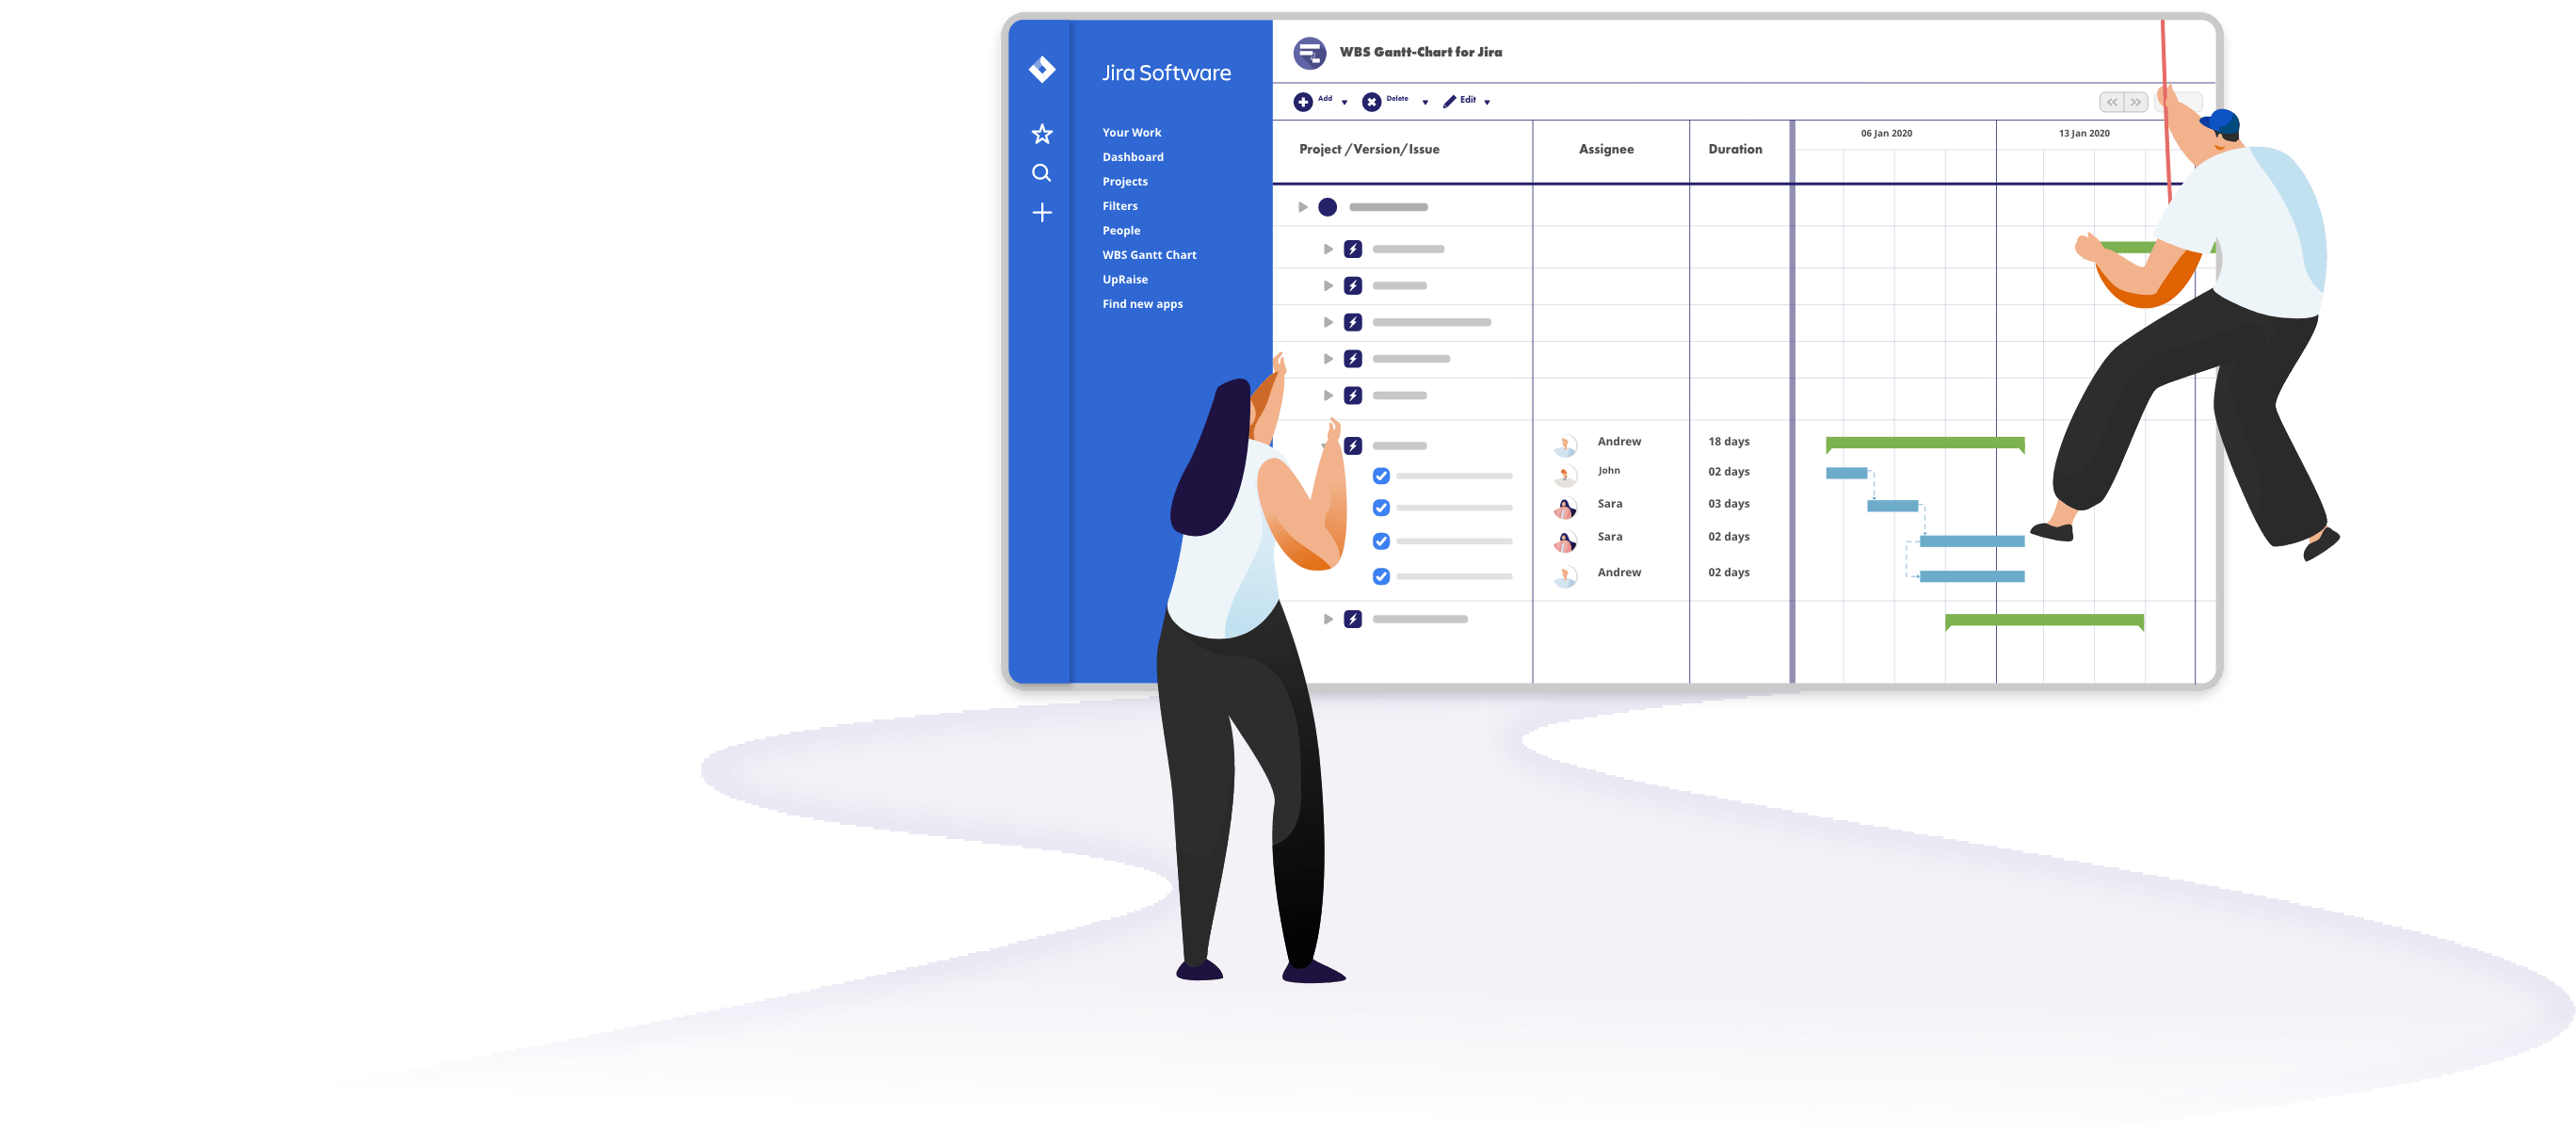Click the first epic lightning icon
The width and height of the screenshot is (2576, 1146).
[1352, 249]
